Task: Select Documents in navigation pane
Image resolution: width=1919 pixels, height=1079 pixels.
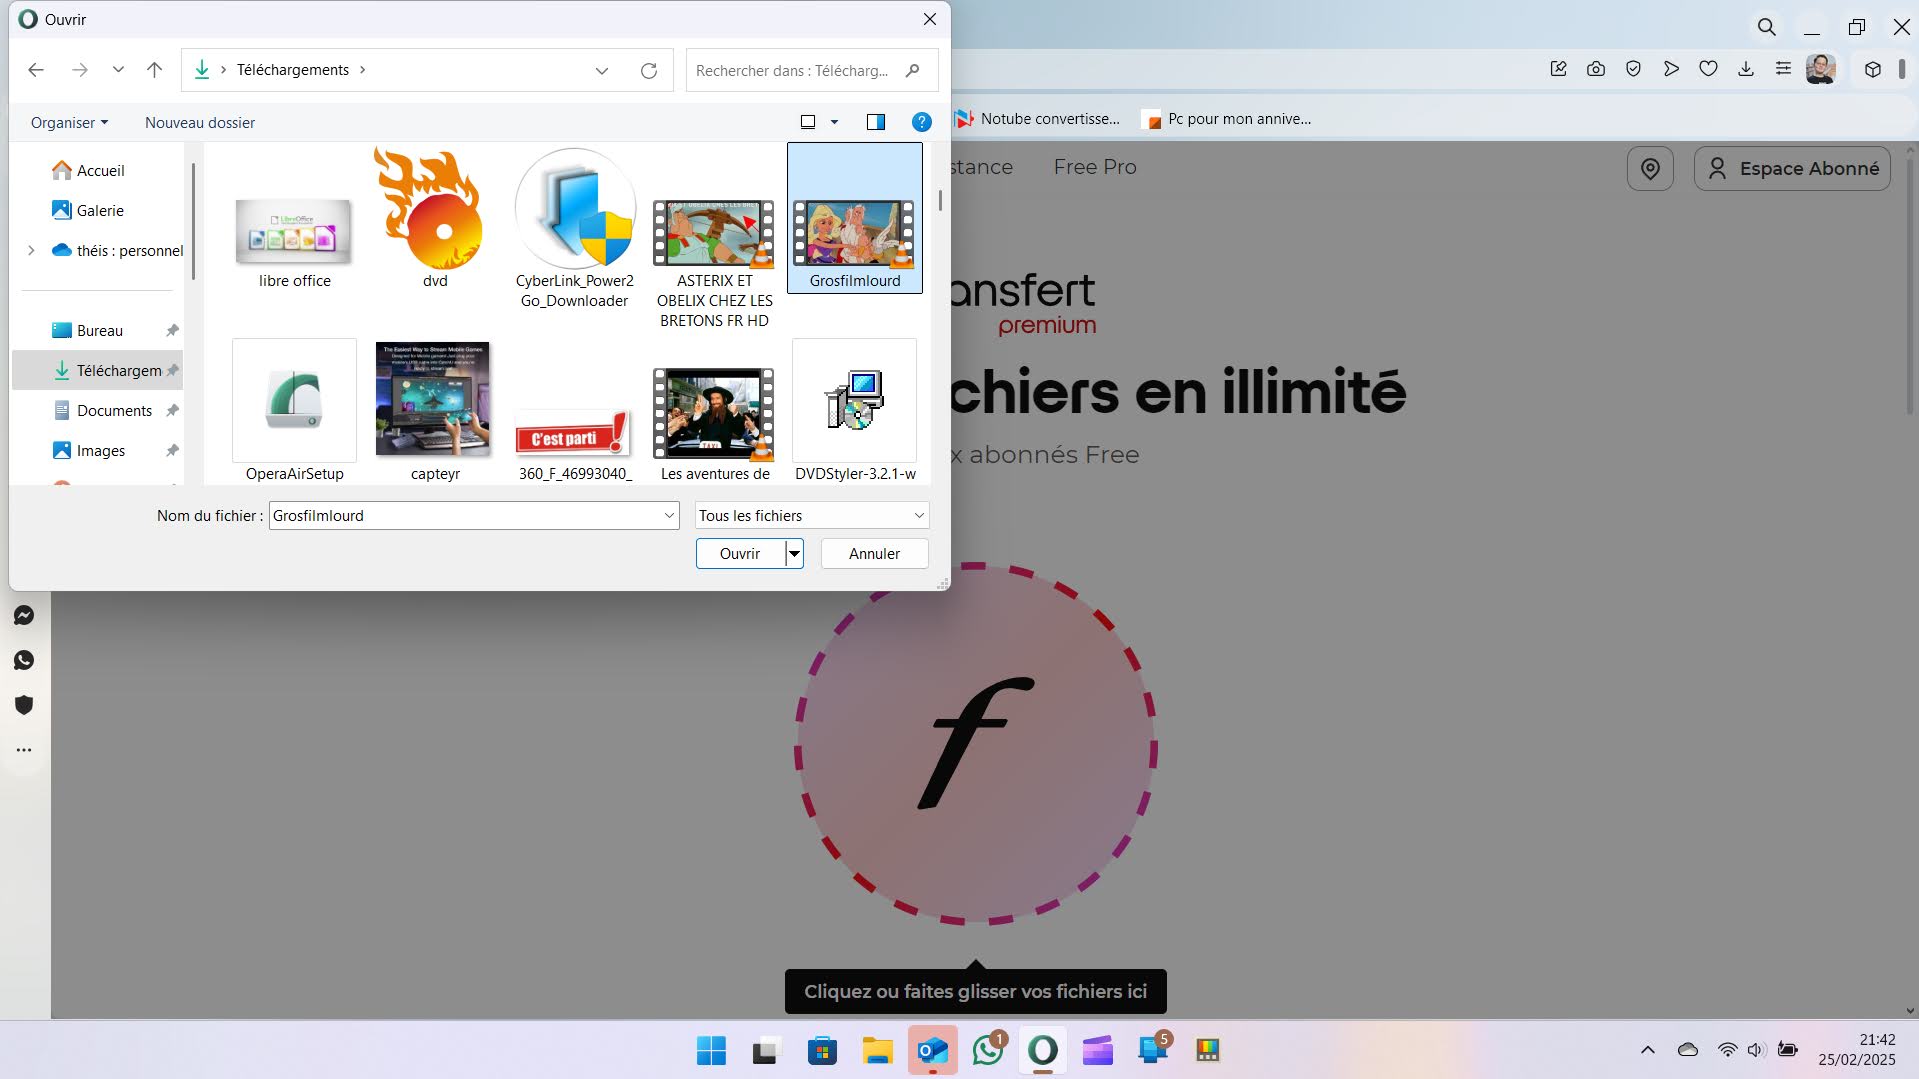Action: (x=114, y=410)
